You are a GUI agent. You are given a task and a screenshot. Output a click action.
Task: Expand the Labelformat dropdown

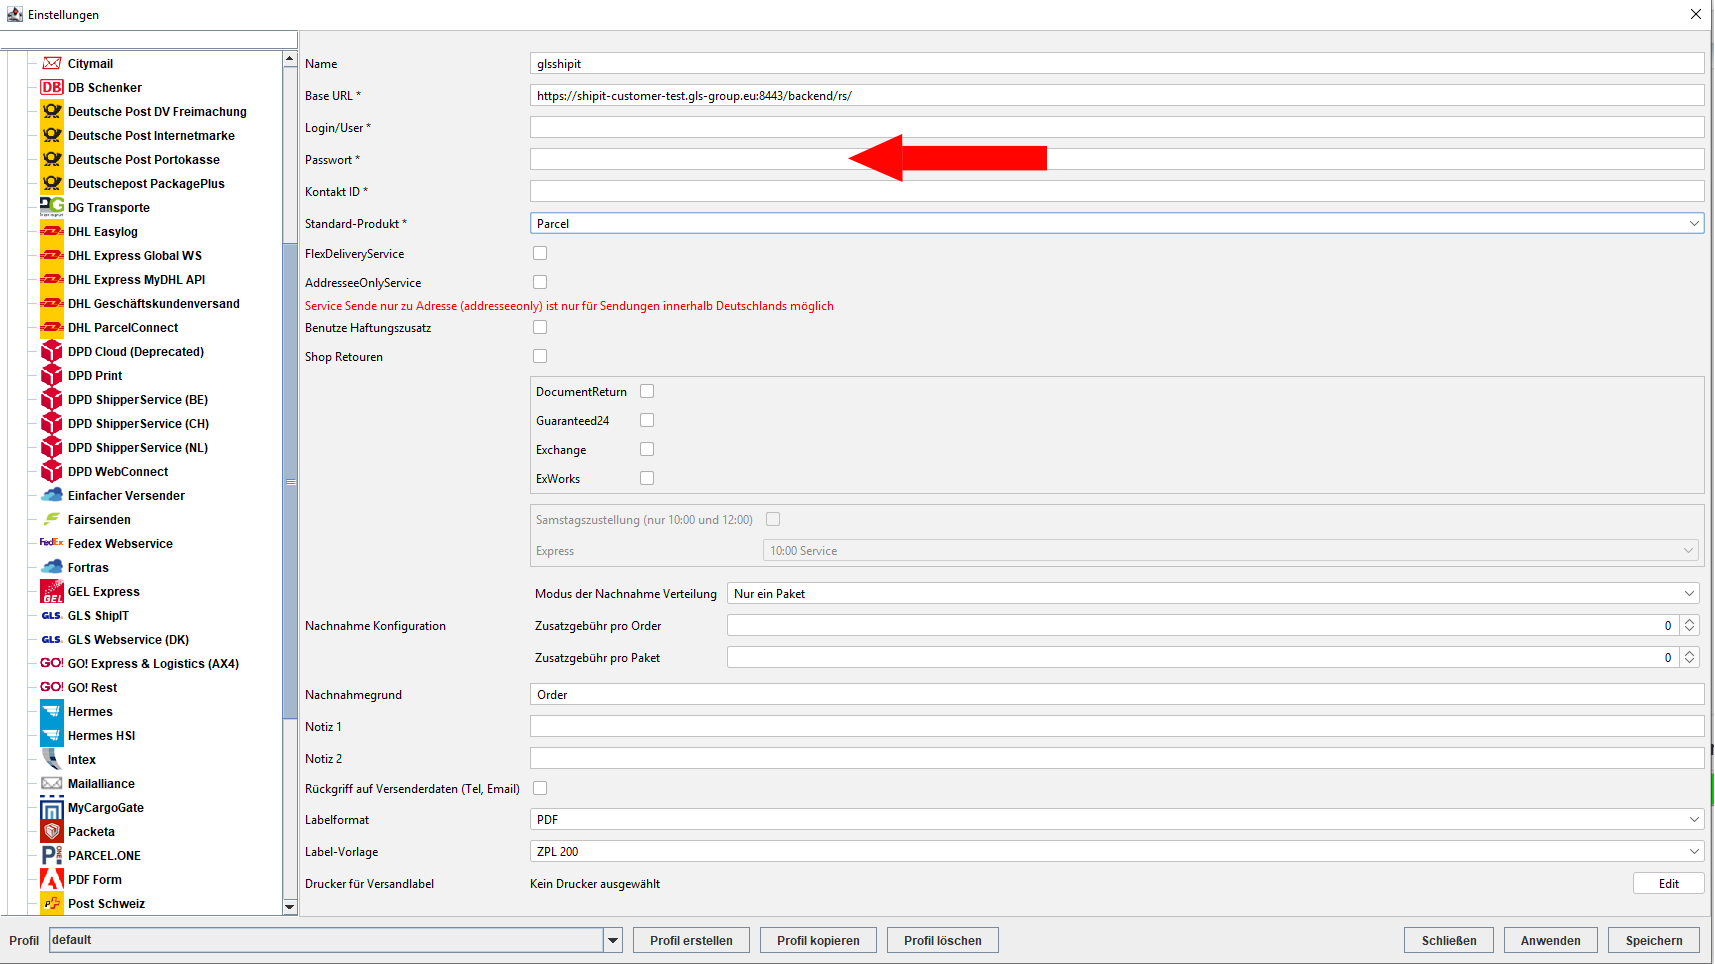1117,819
